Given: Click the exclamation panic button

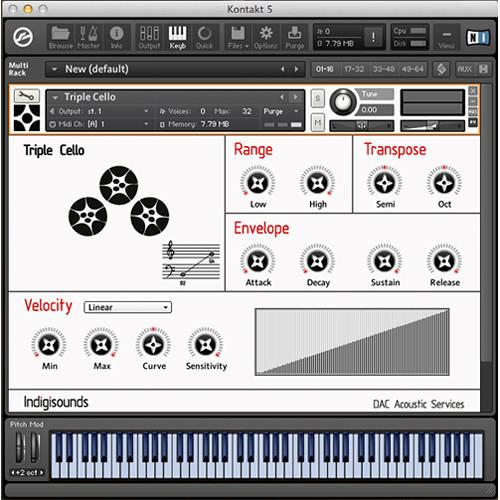Looking at the screenshot, I should pyautogui.click(x=373, y=37).
